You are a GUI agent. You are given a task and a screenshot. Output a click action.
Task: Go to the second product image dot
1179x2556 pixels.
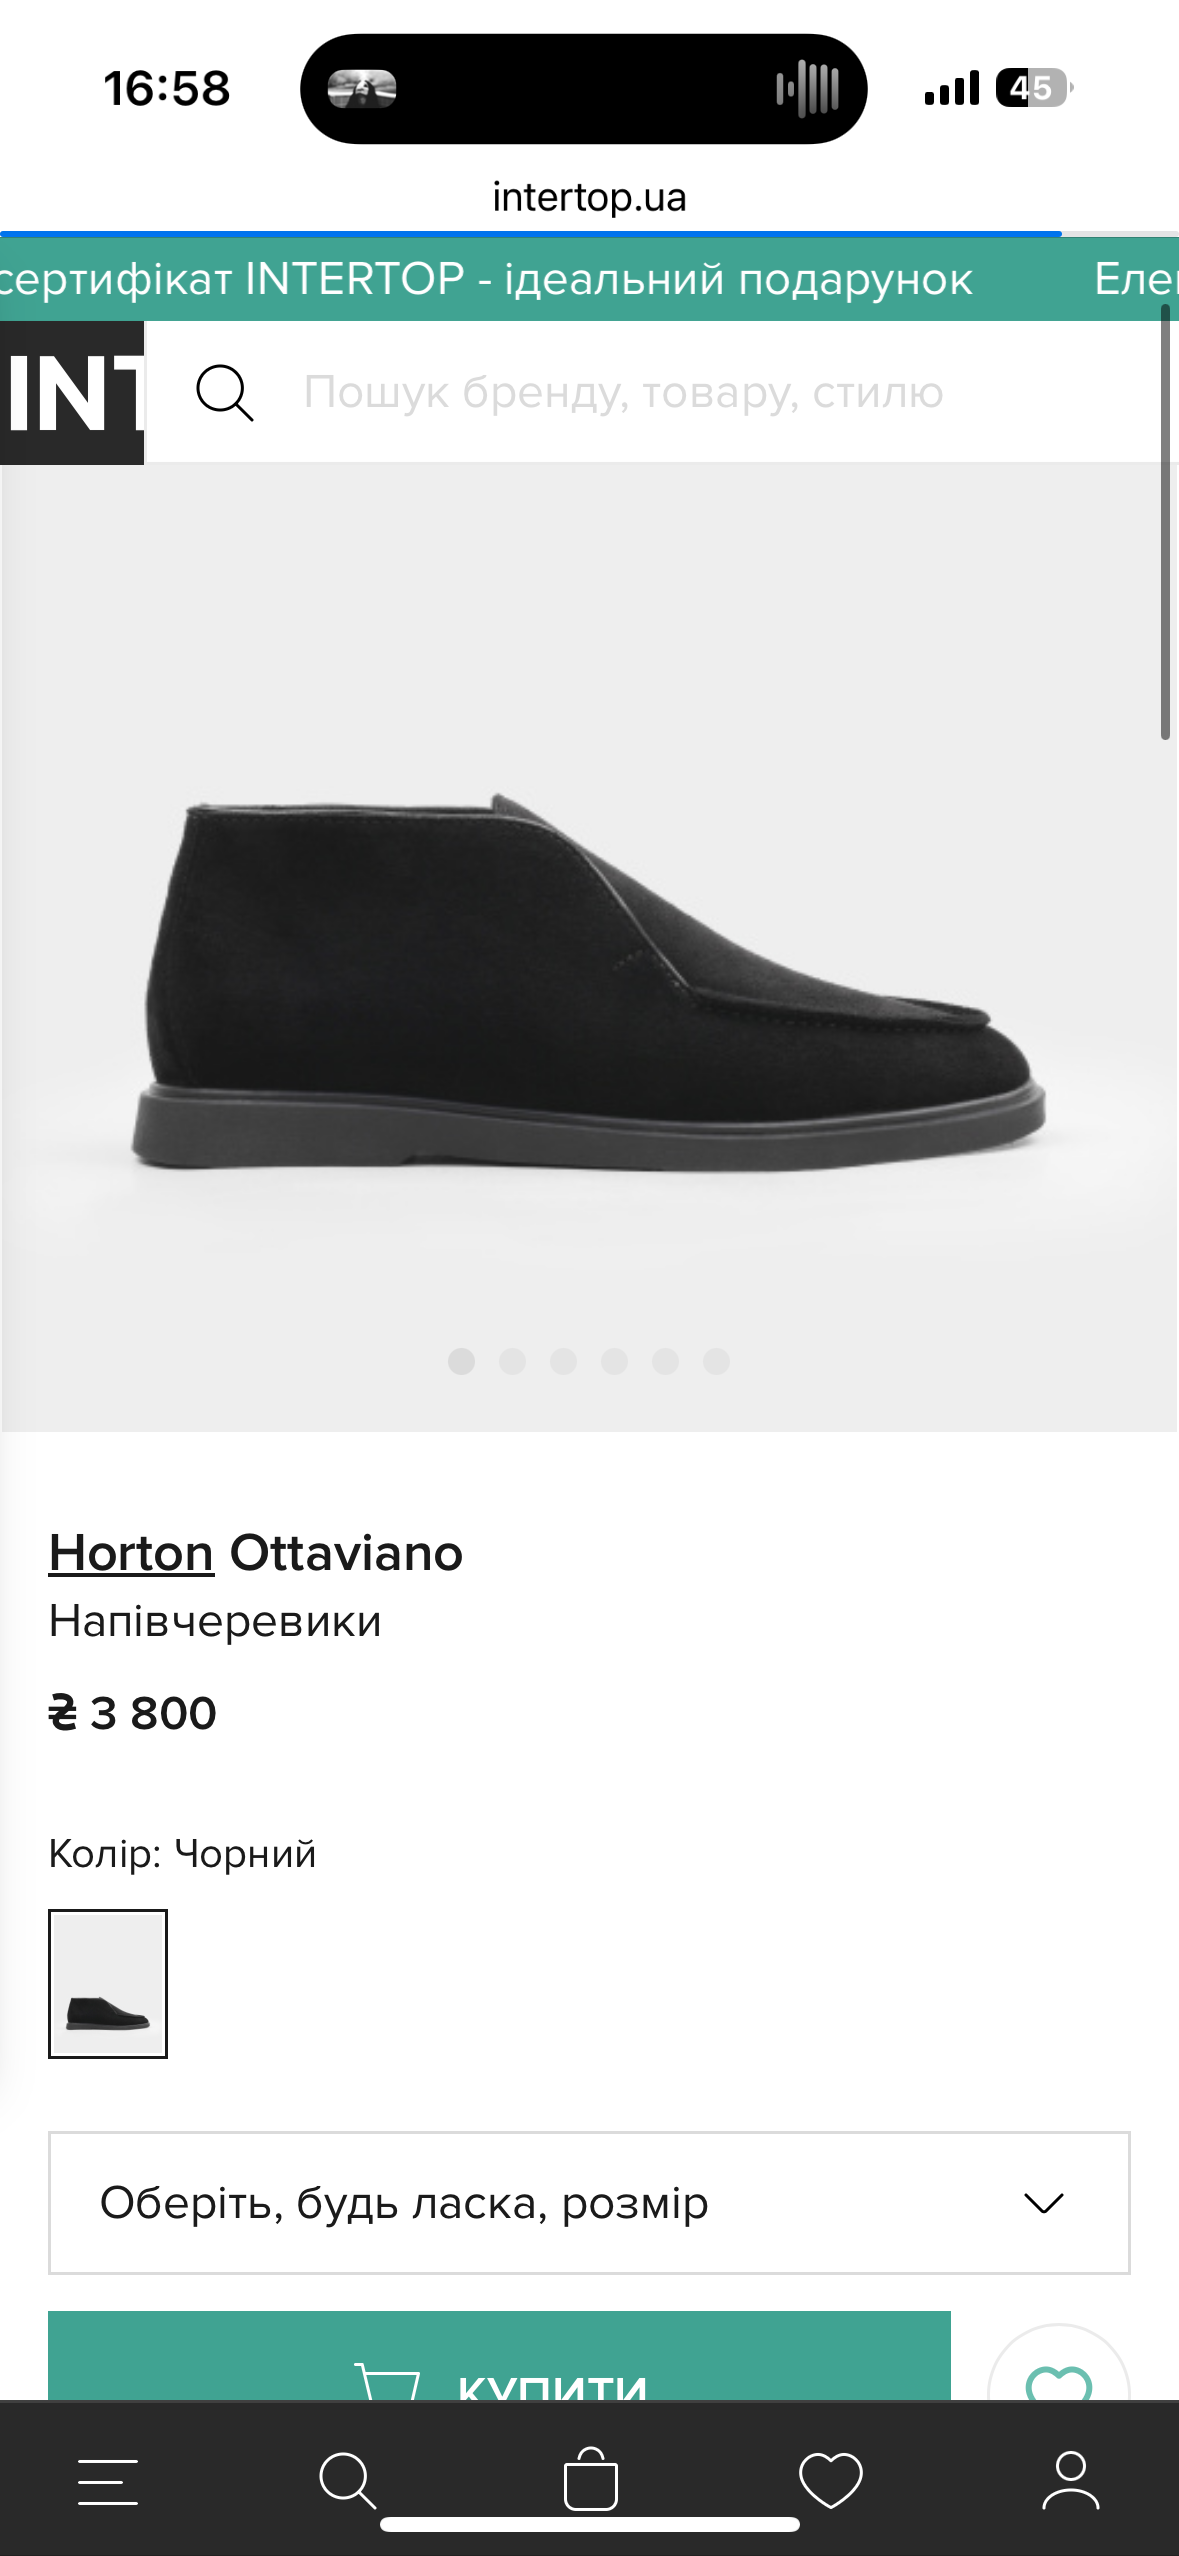512,1361
